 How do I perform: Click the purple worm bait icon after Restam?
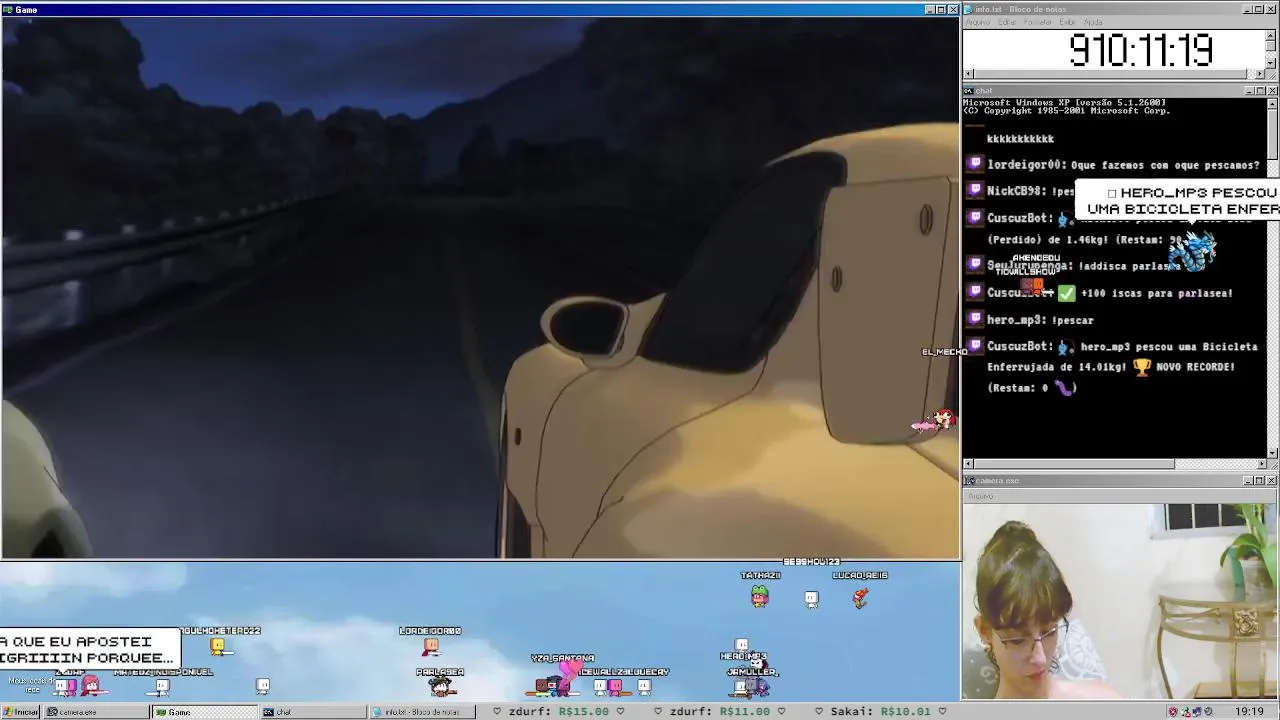point(1065,388)
